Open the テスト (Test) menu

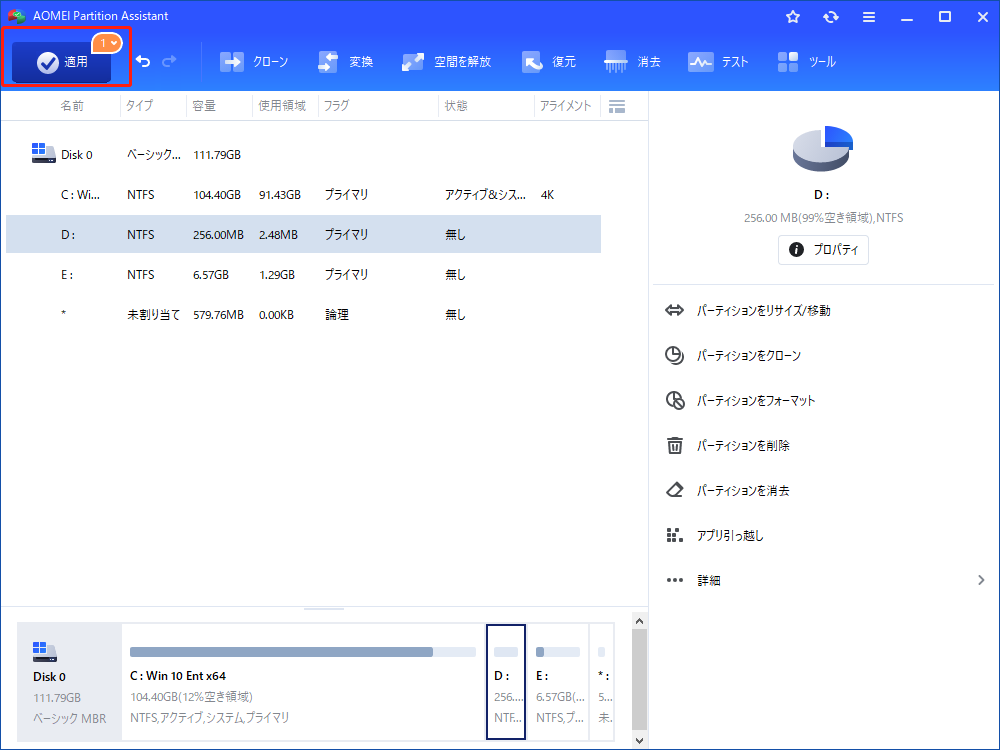click(718, 62)
